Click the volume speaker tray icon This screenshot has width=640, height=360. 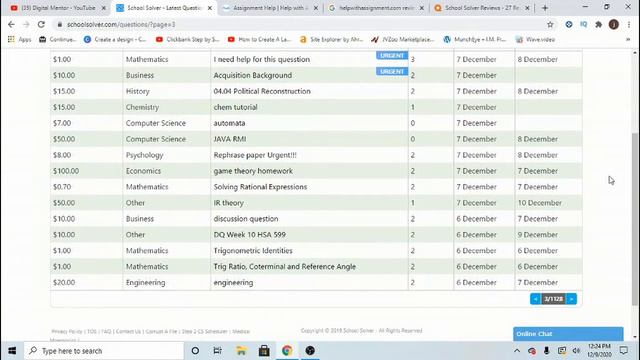click(576, 351)
